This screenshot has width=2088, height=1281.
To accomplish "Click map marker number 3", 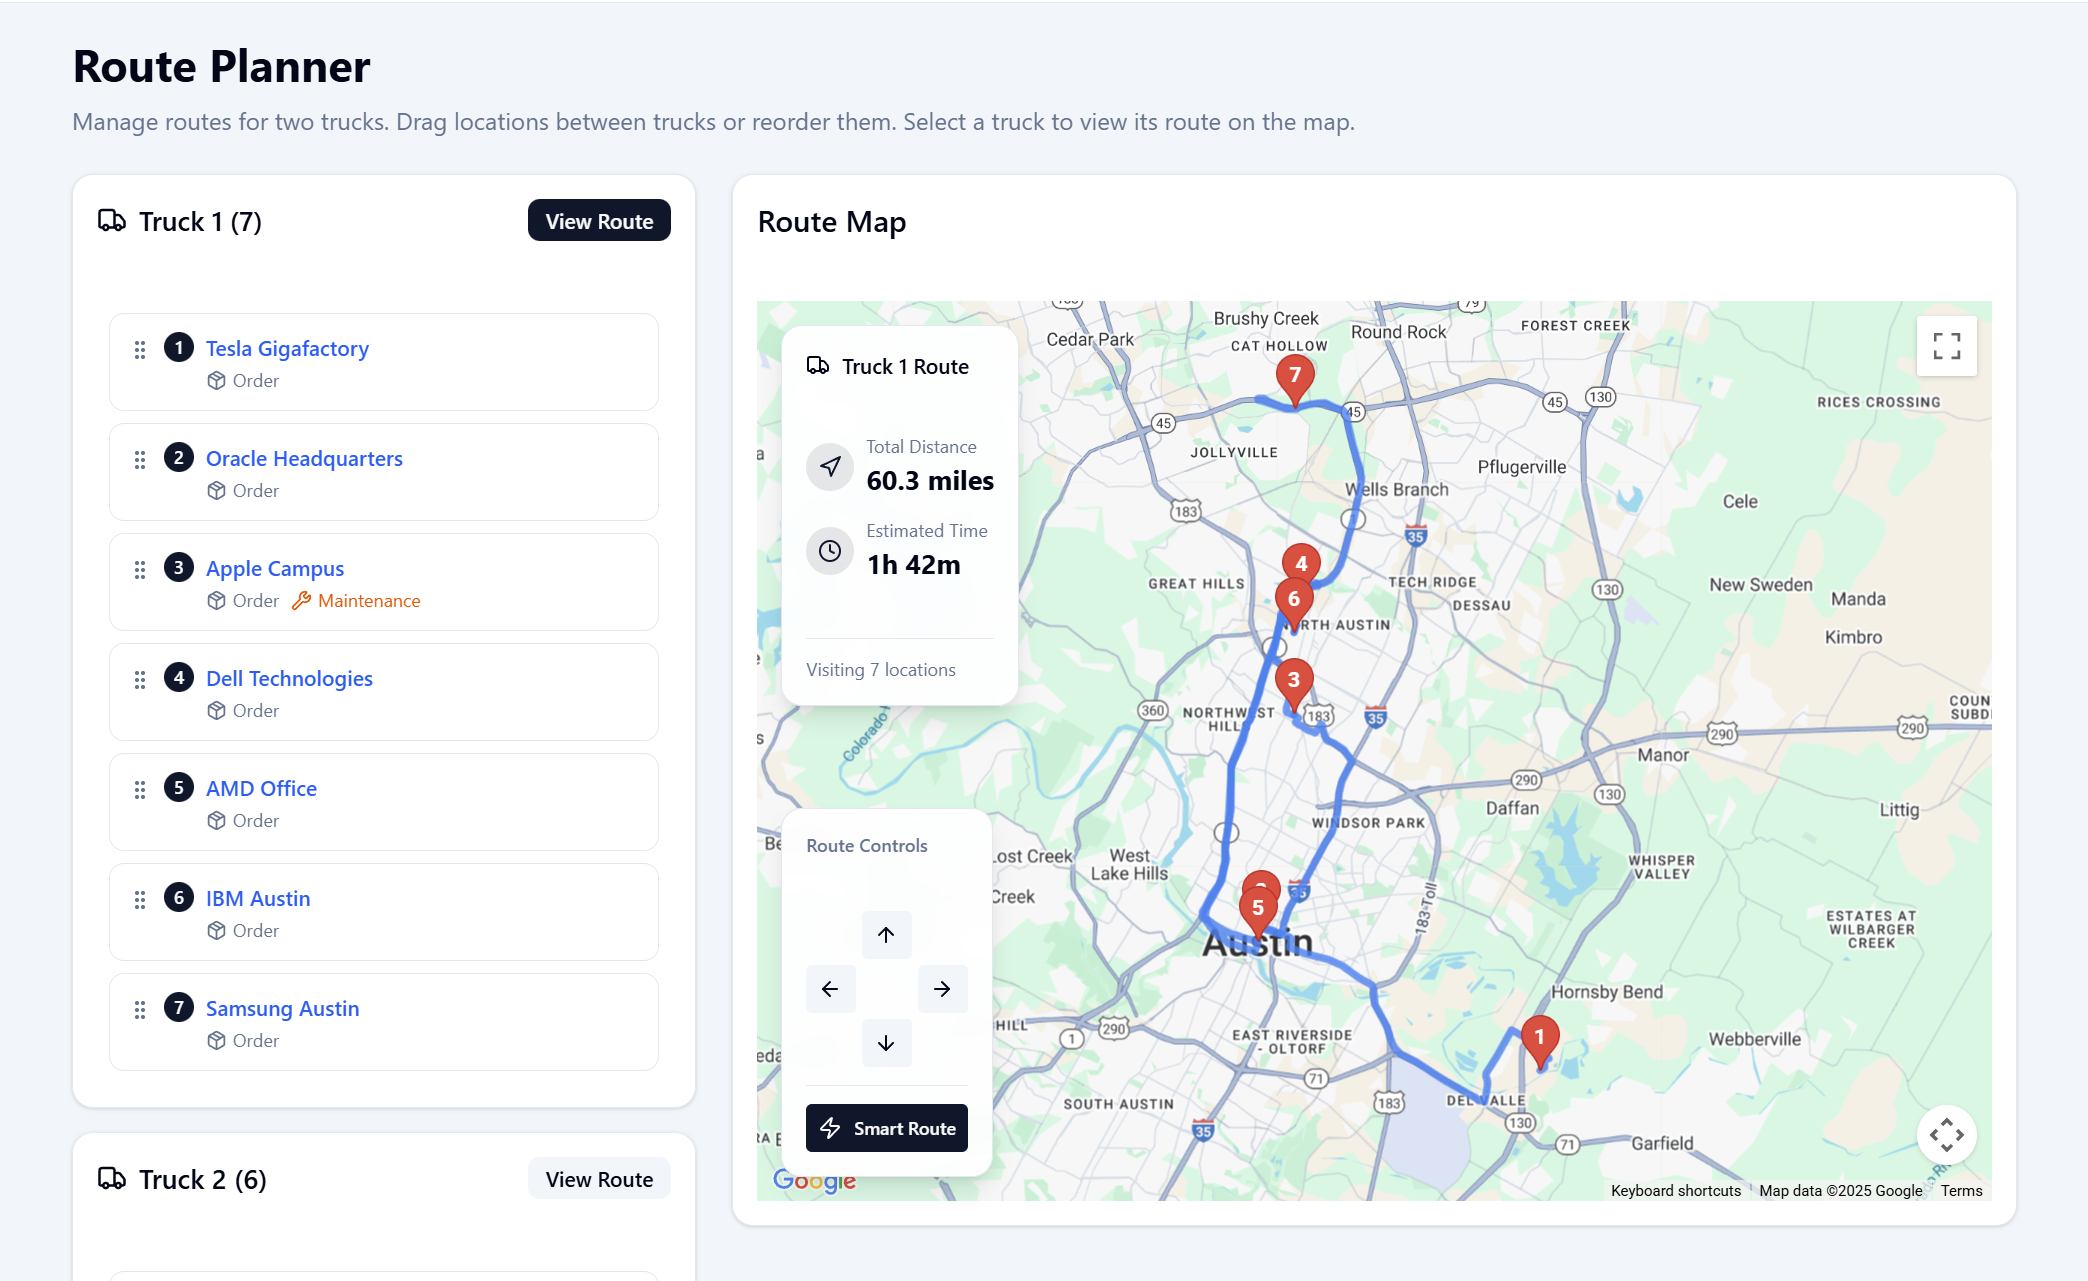I will point(1293,681).
